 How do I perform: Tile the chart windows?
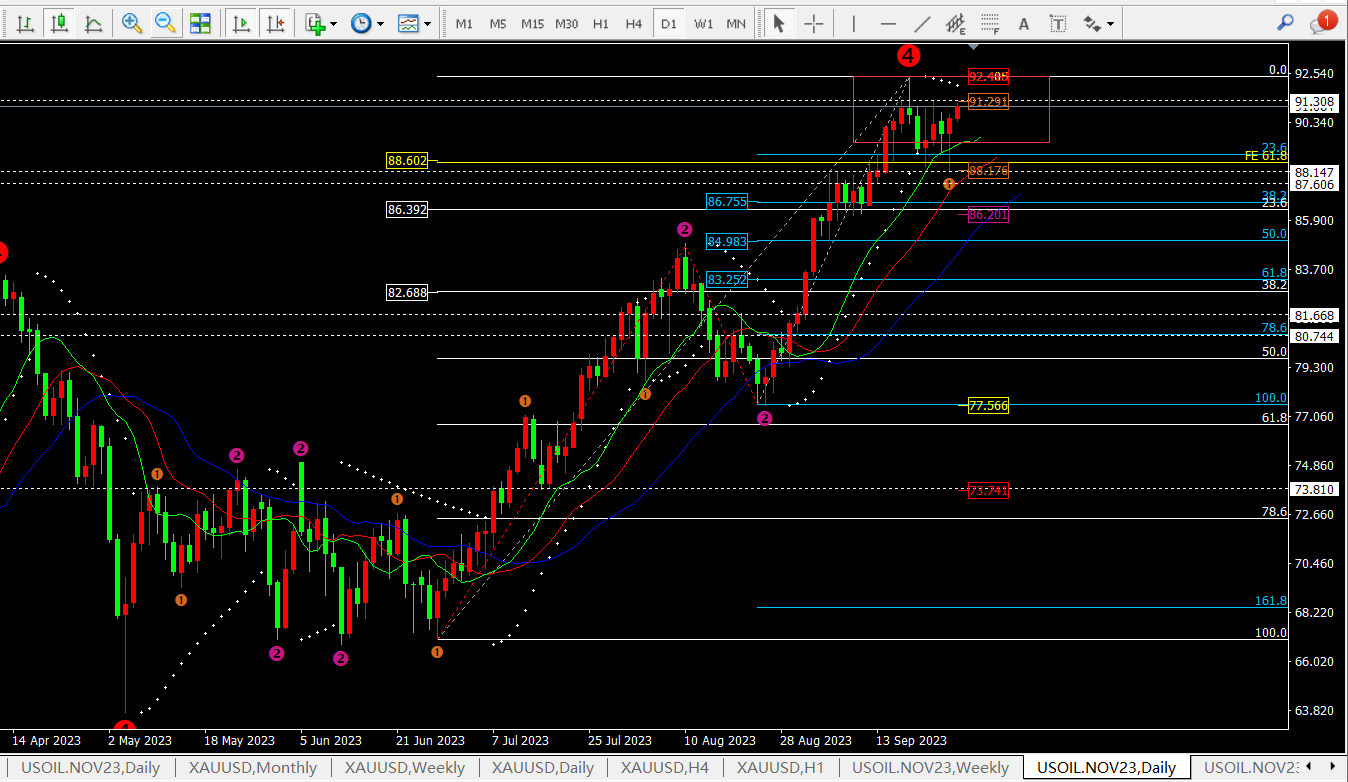coord(201,23)
